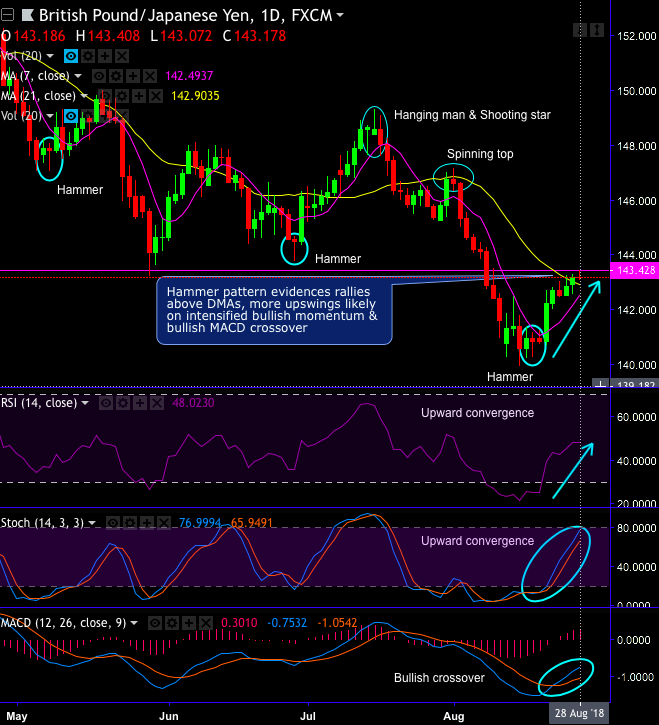Click the Hanging man & Shooting star text

coord(472,115)
